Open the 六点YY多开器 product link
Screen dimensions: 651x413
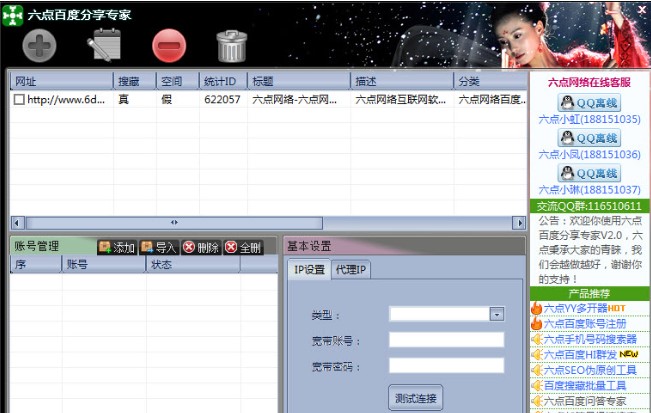pos(575,308)
